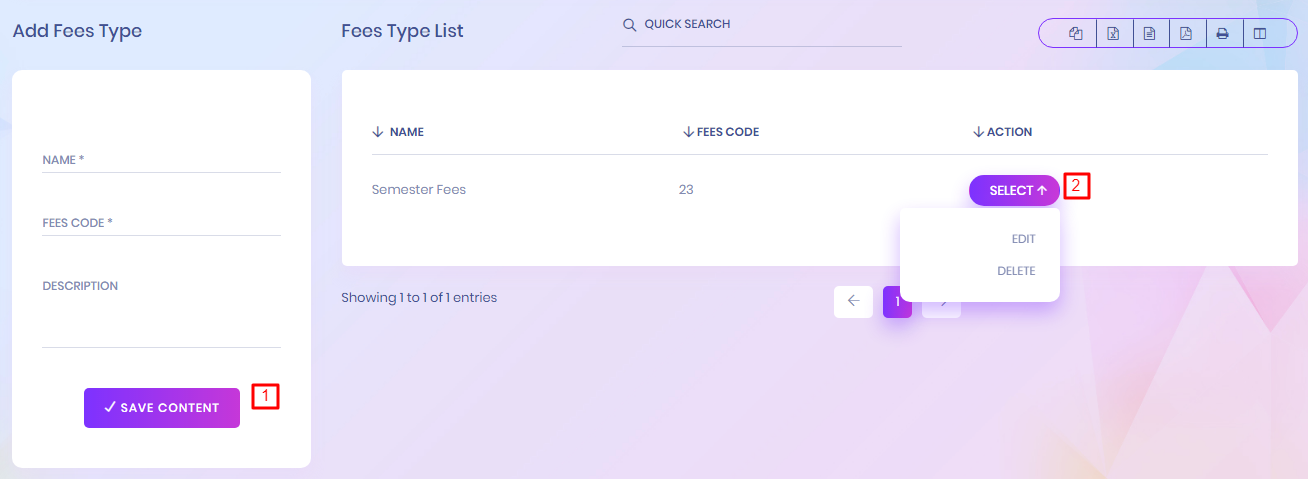Choose Delete from the Select menu

pos(1016,271)
